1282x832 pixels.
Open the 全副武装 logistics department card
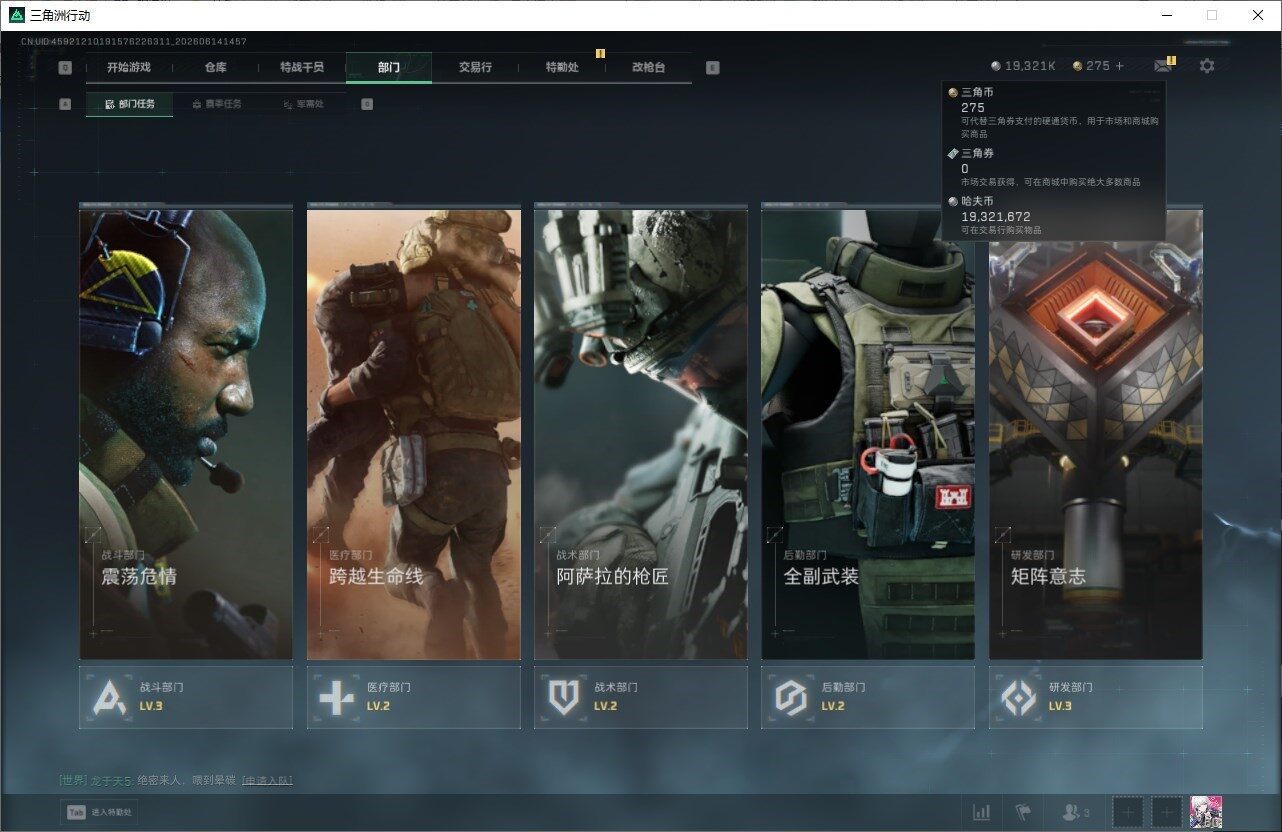pos(868,434)
